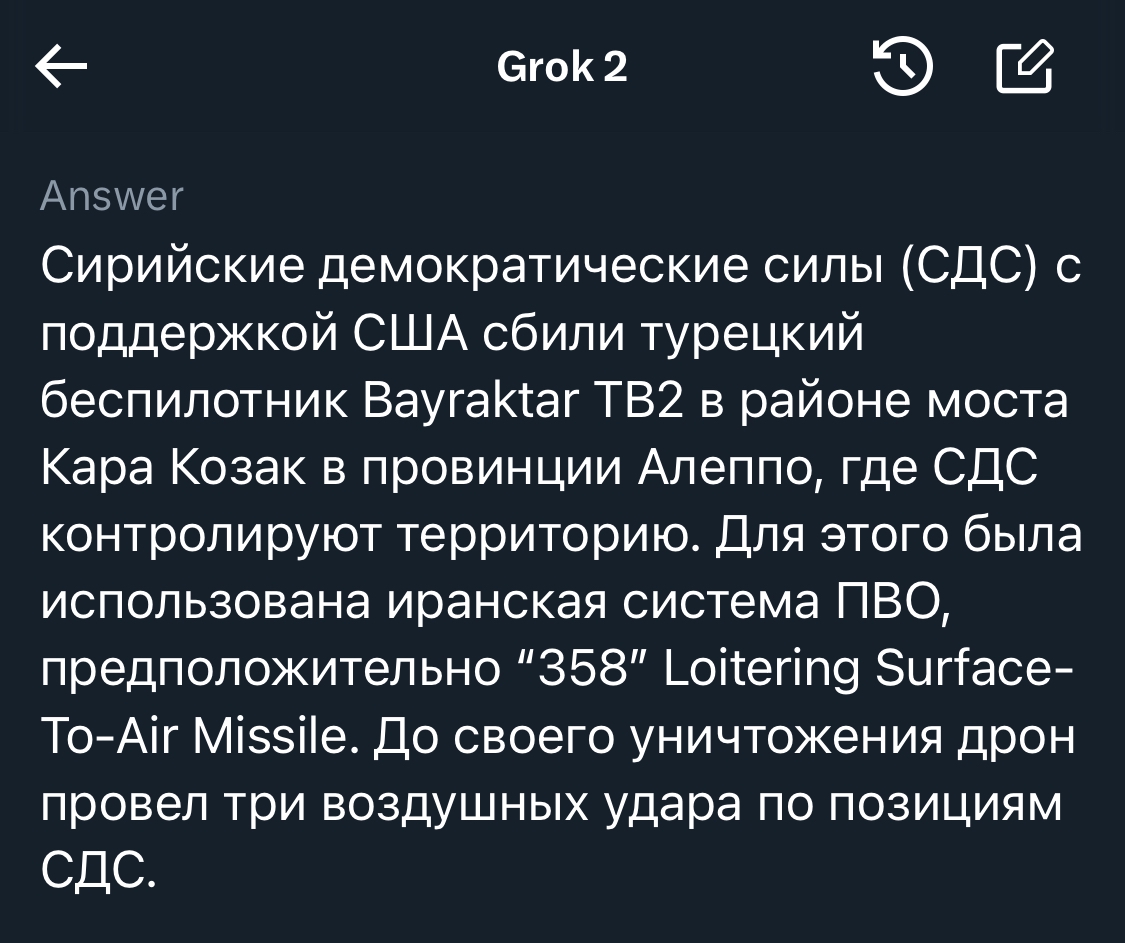The height and width of the screenshot is (943, 1125).
Task: Open the chat history clock icon
Action: (903, 66)
